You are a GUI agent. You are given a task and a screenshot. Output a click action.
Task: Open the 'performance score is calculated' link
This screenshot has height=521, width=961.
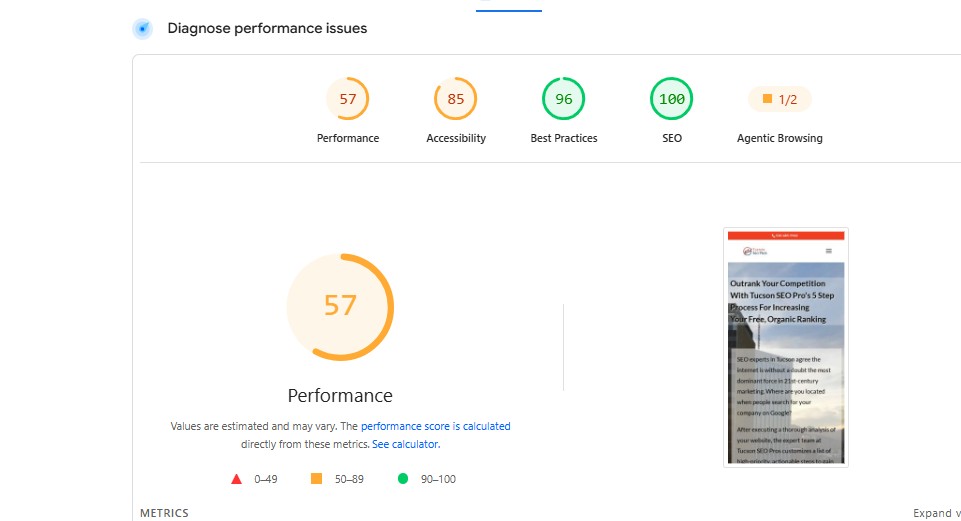coord(435,426)
